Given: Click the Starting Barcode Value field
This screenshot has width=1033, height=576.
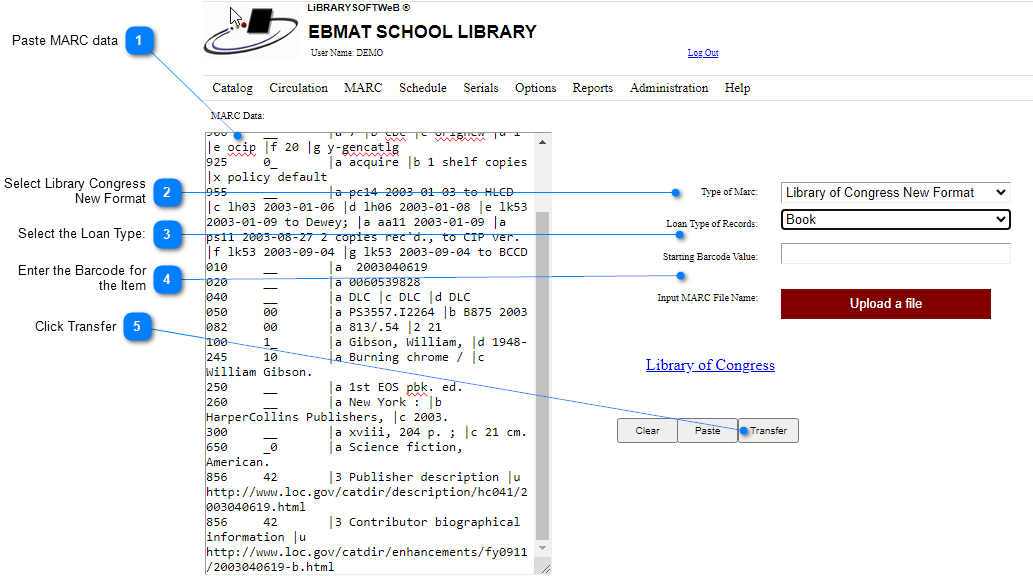Looking at the screenshot, I should 895,254.
